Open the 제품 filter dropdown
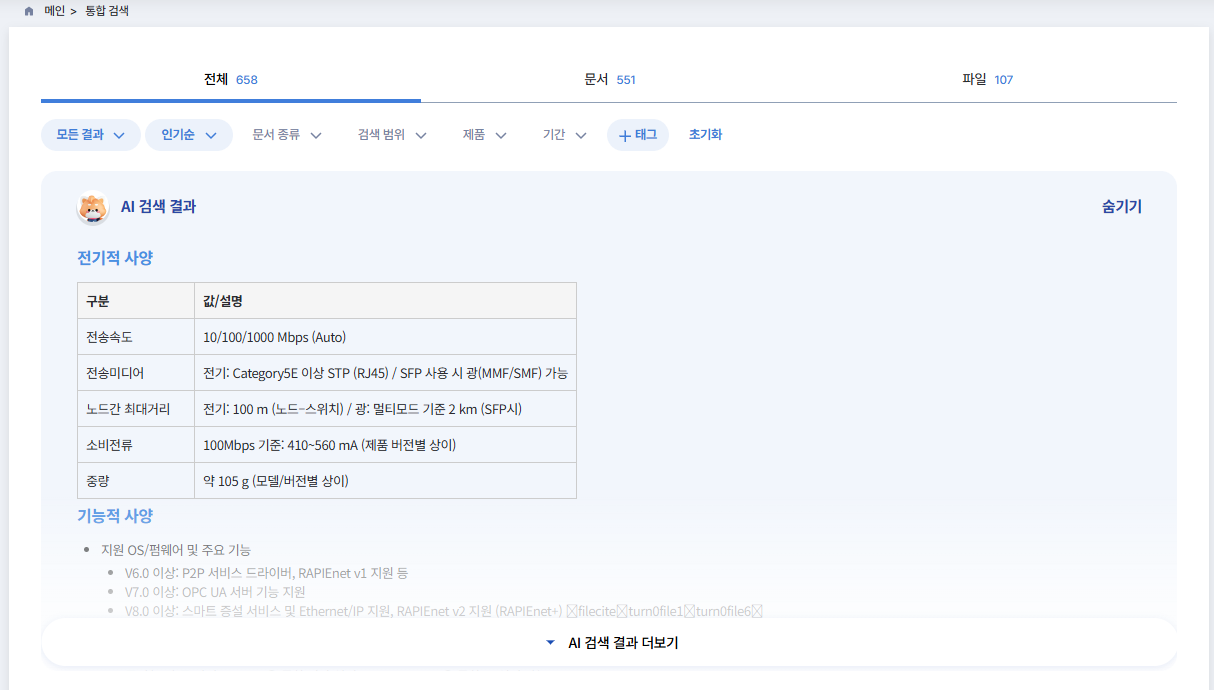Image resolution: width=1214 pixels, height=690 pixels. (485, 135)
